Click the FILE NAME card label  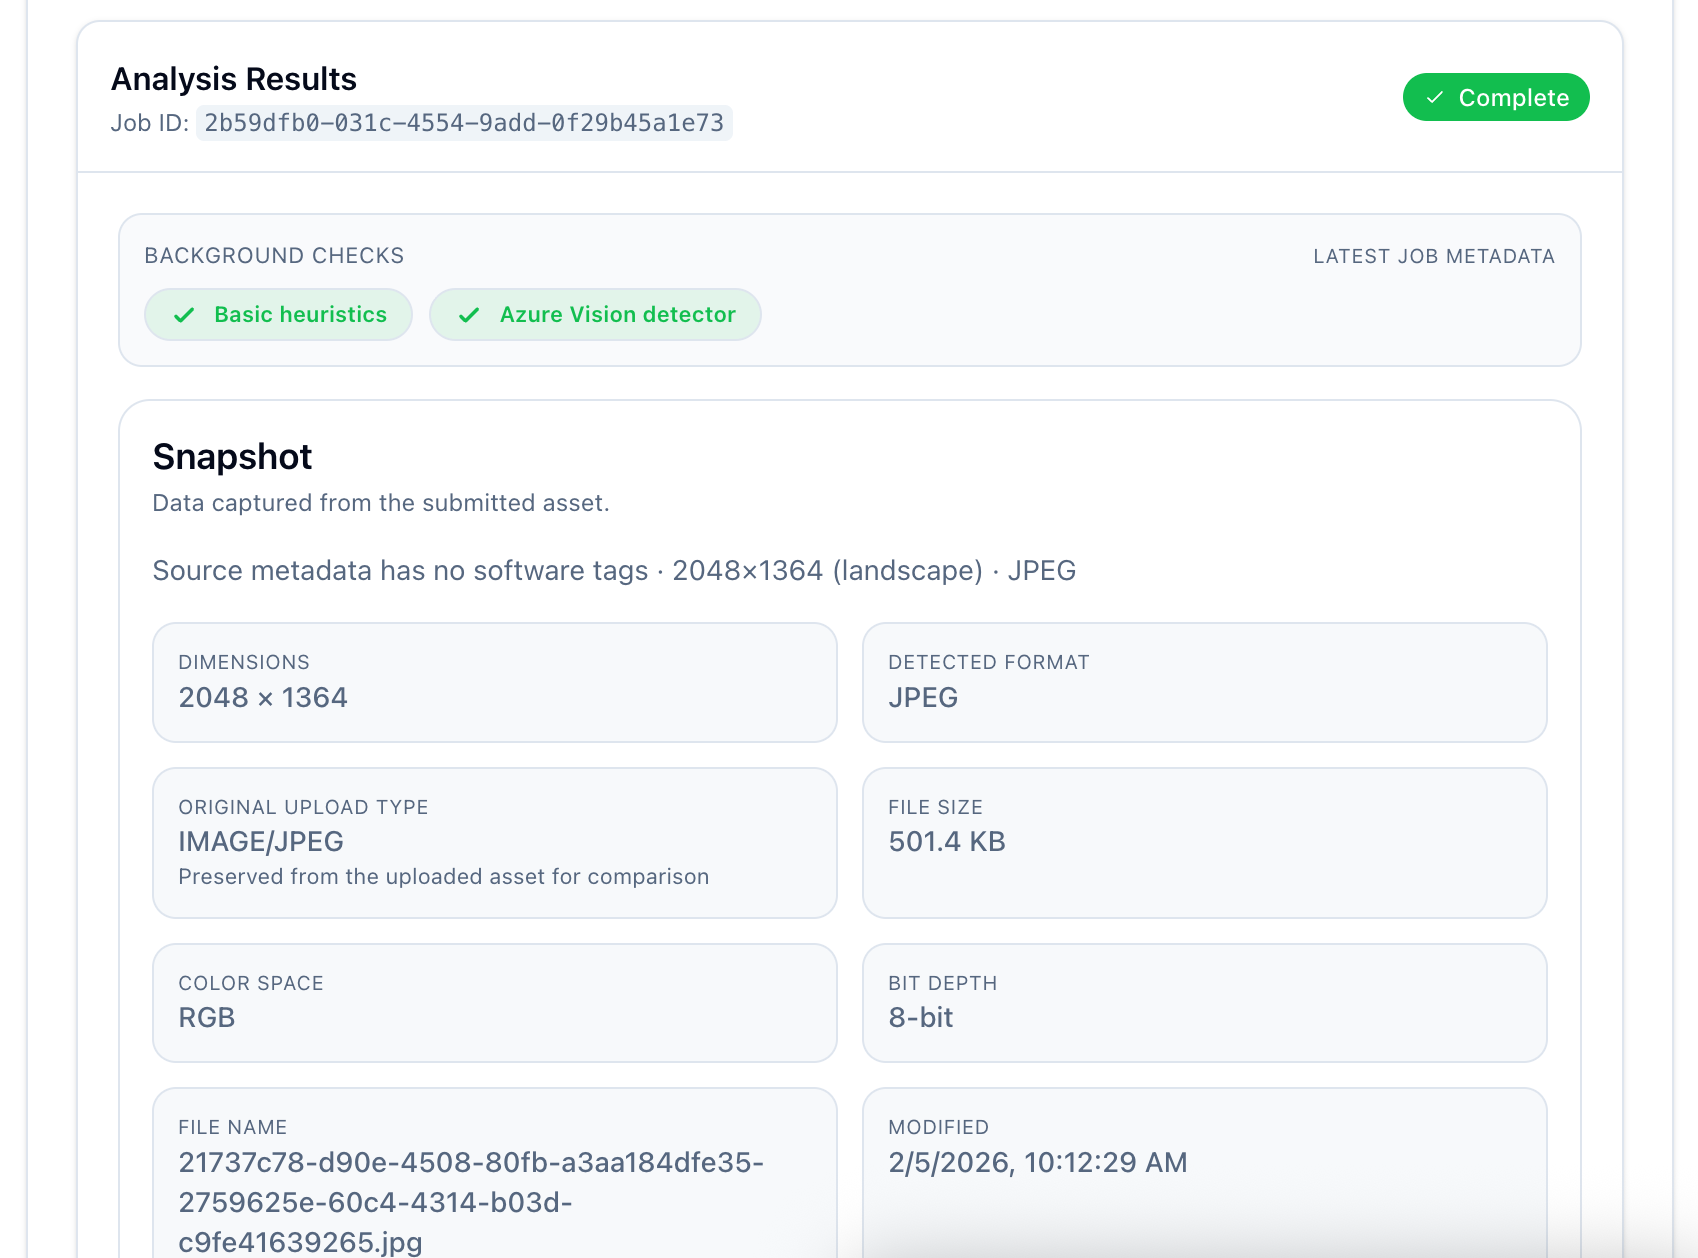(x=233, y=1127)
